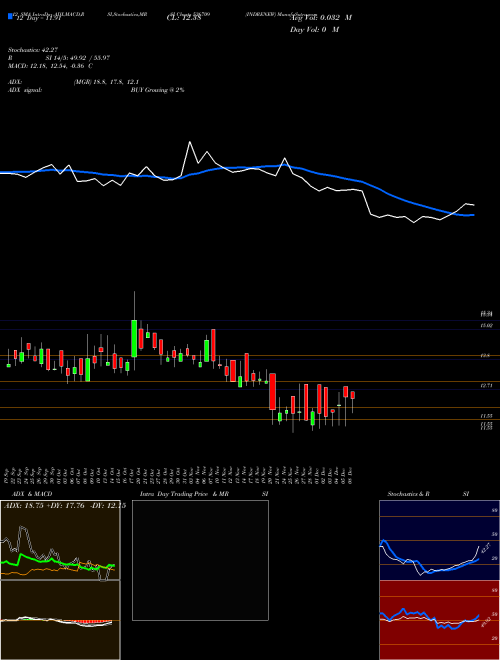The height and width of the screenshot is (660, 500).
Task: Click the blue 12-day SMA legend square
Action: 11,16
